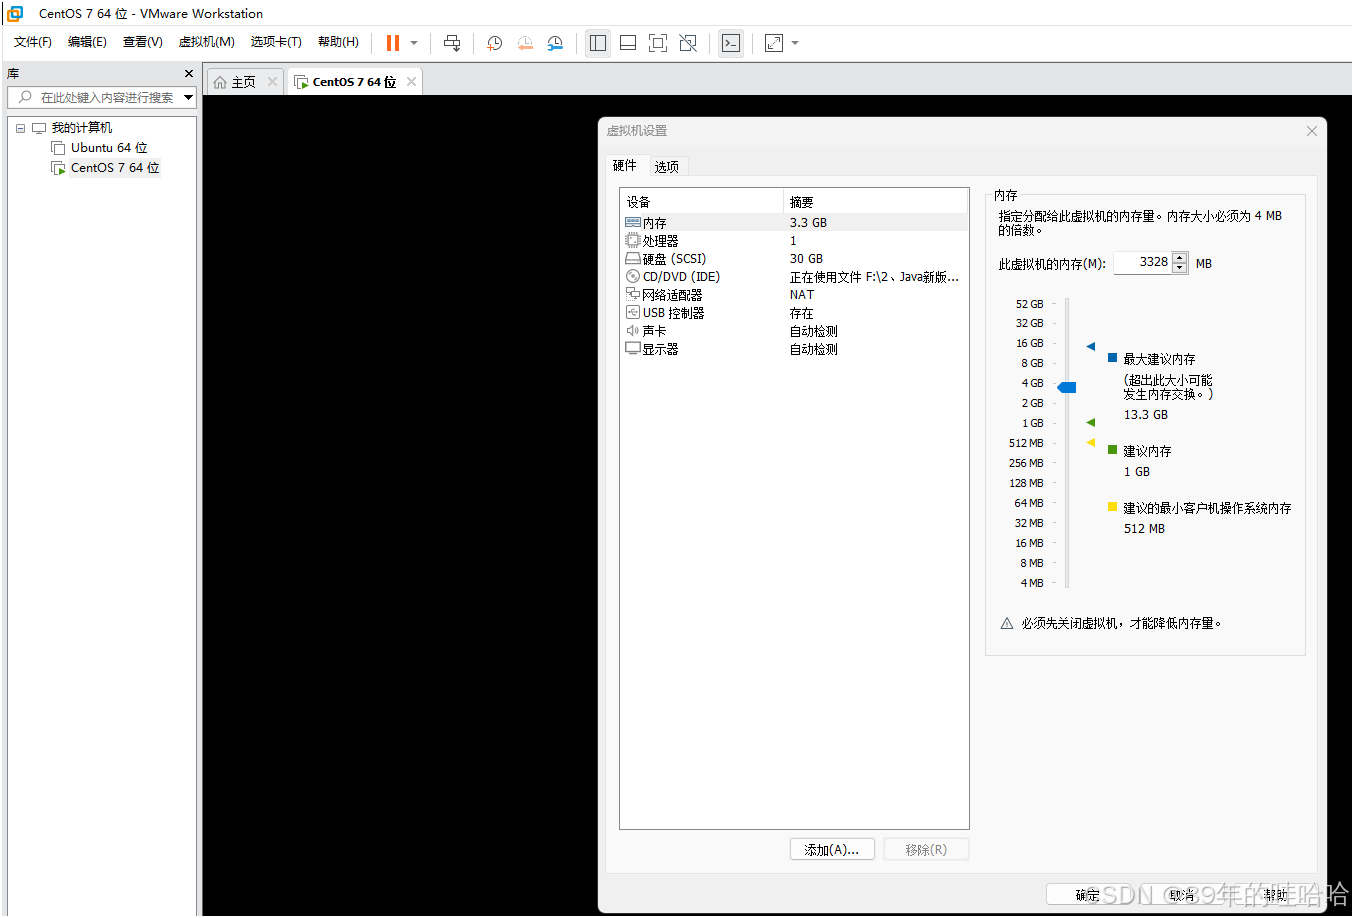This screenshot has height=918, width=1354.
Task: Toggle the library sidebar view icon
Action: pyautogui.click(x=598, y=43)
